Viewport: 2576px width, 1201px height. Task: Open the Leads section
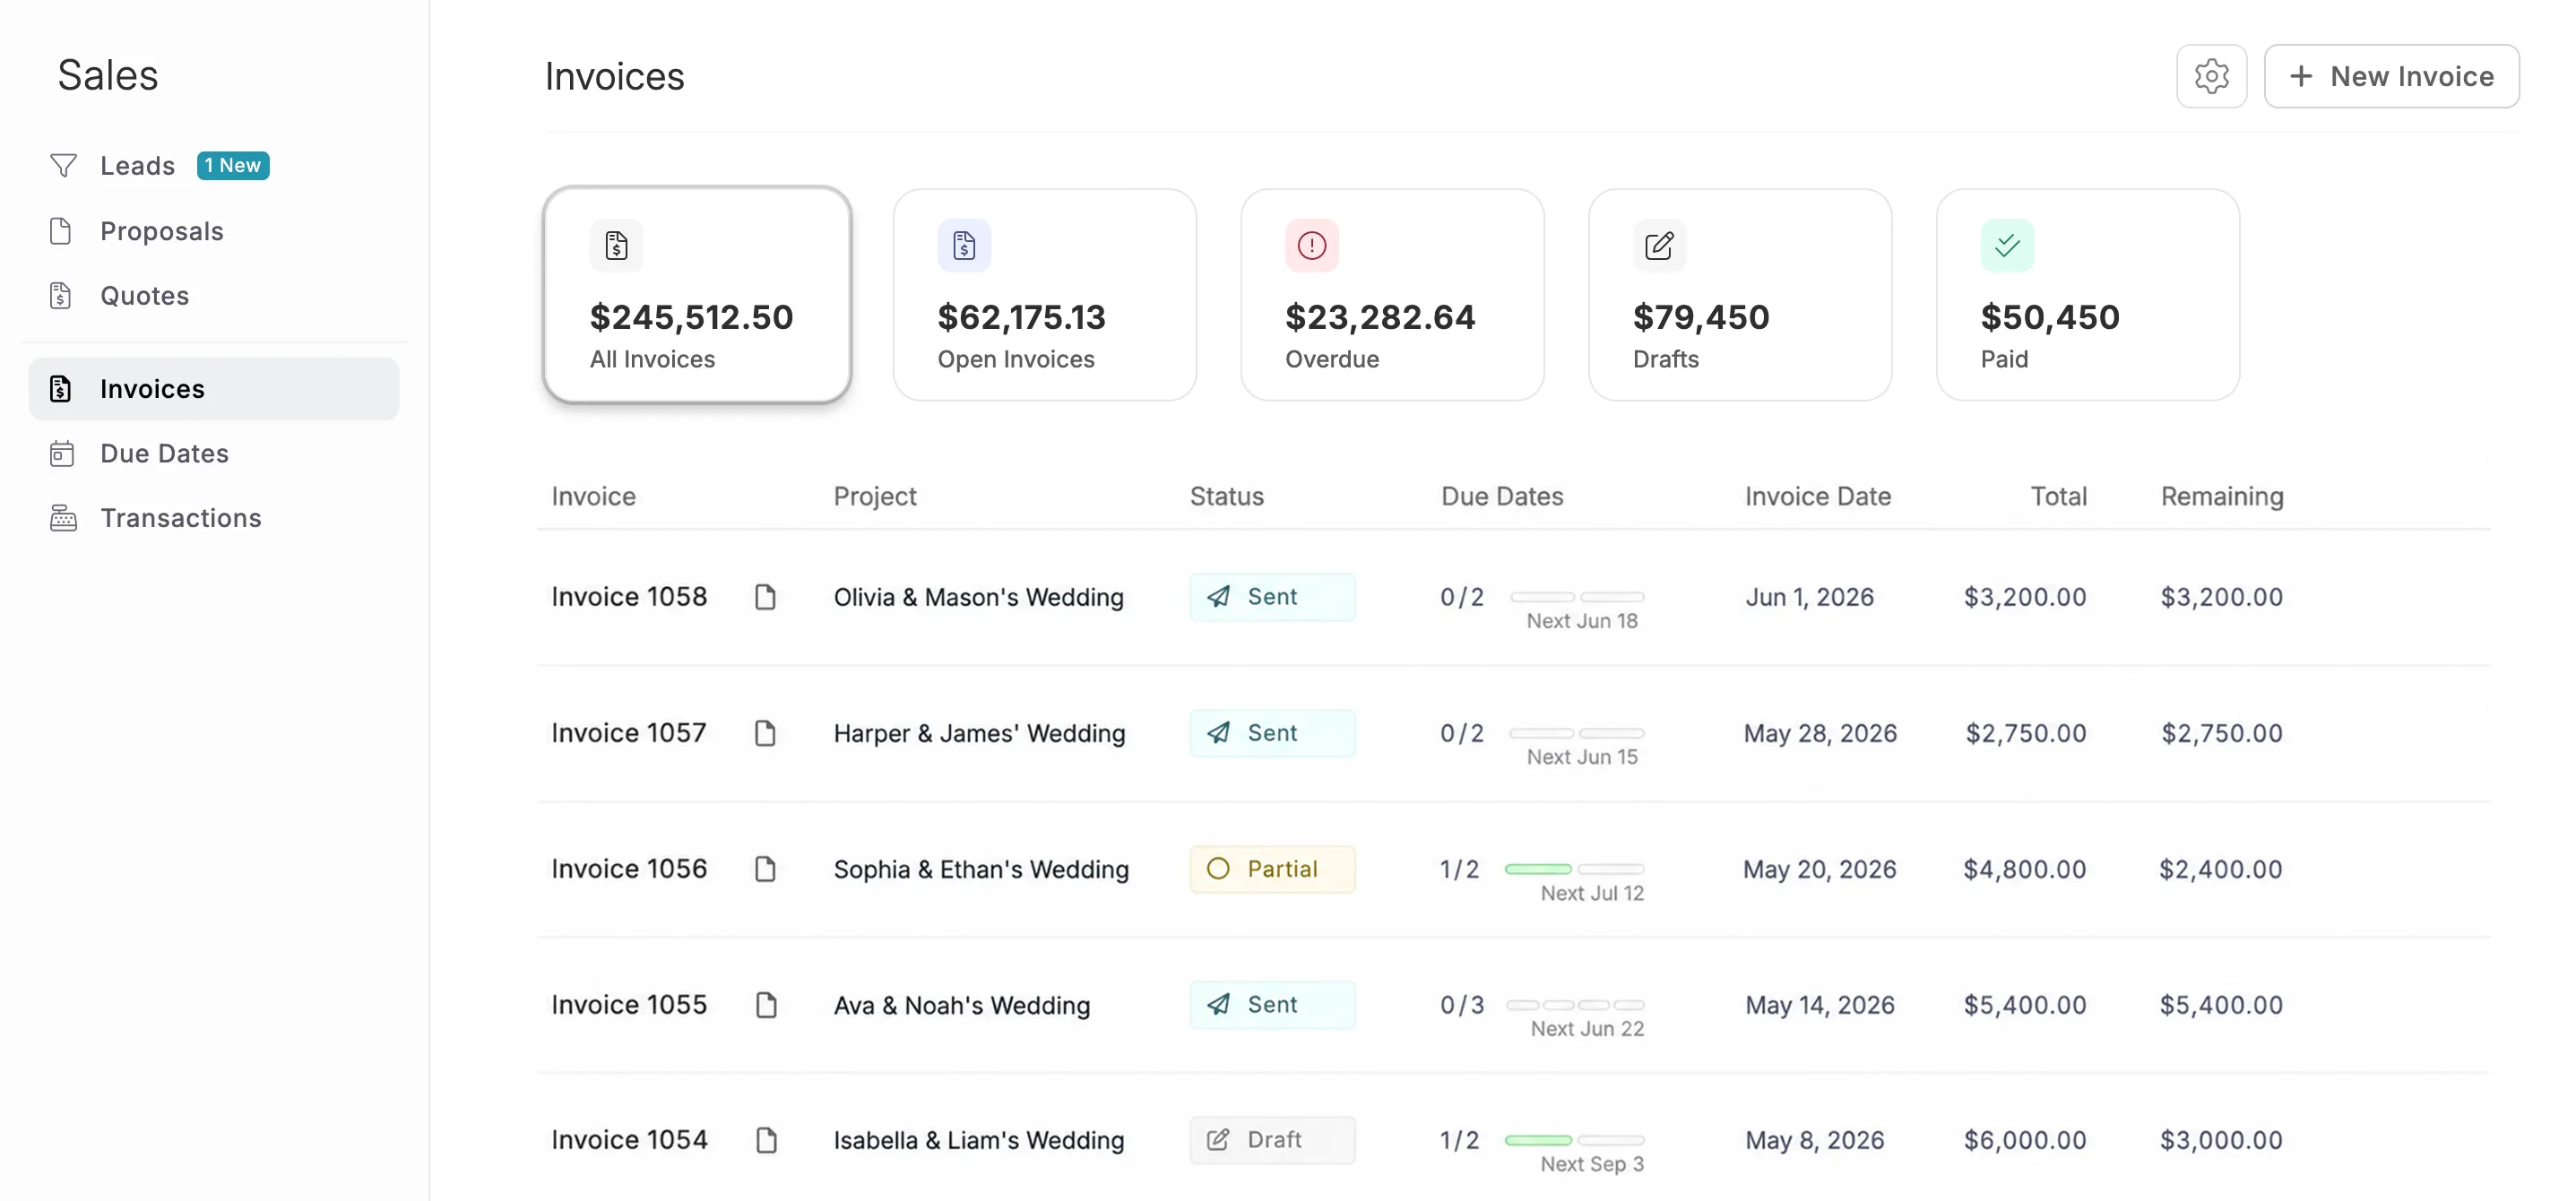[x=137, y=166]
